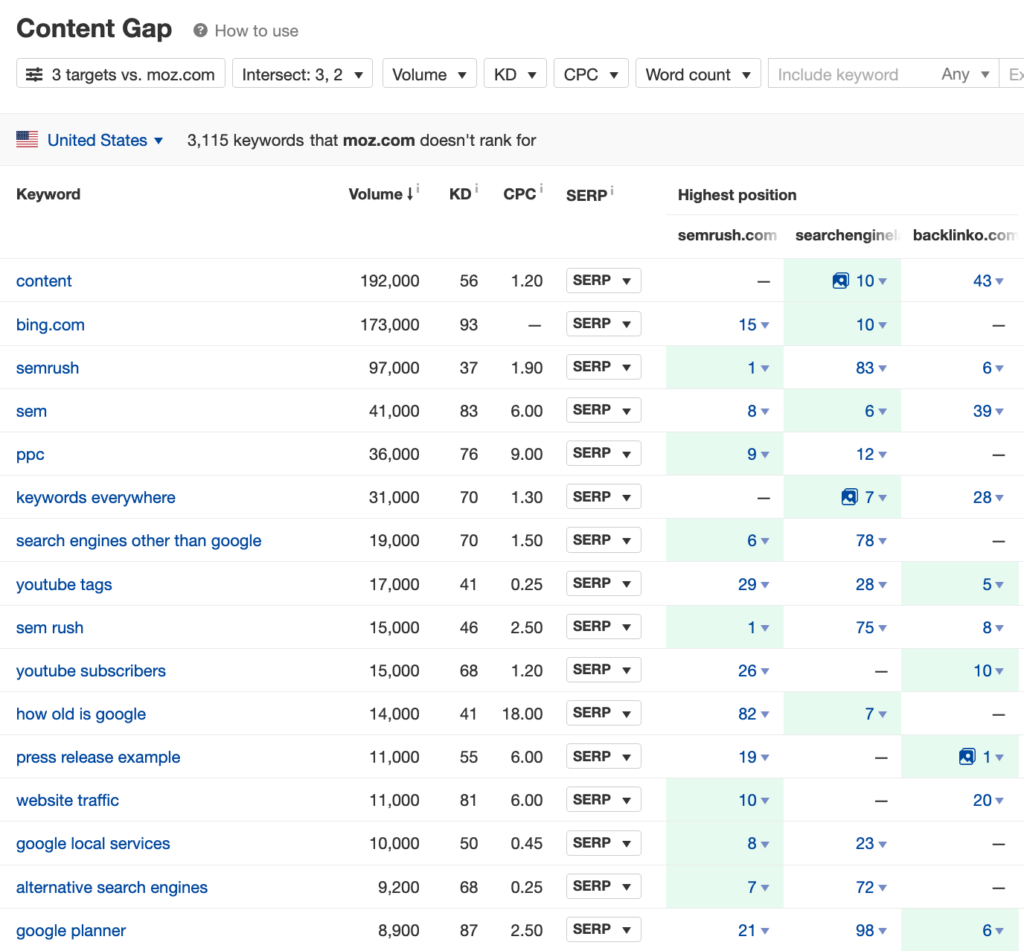Open the ppc keyword link
Screen dimensions: 1024x951
30,455
